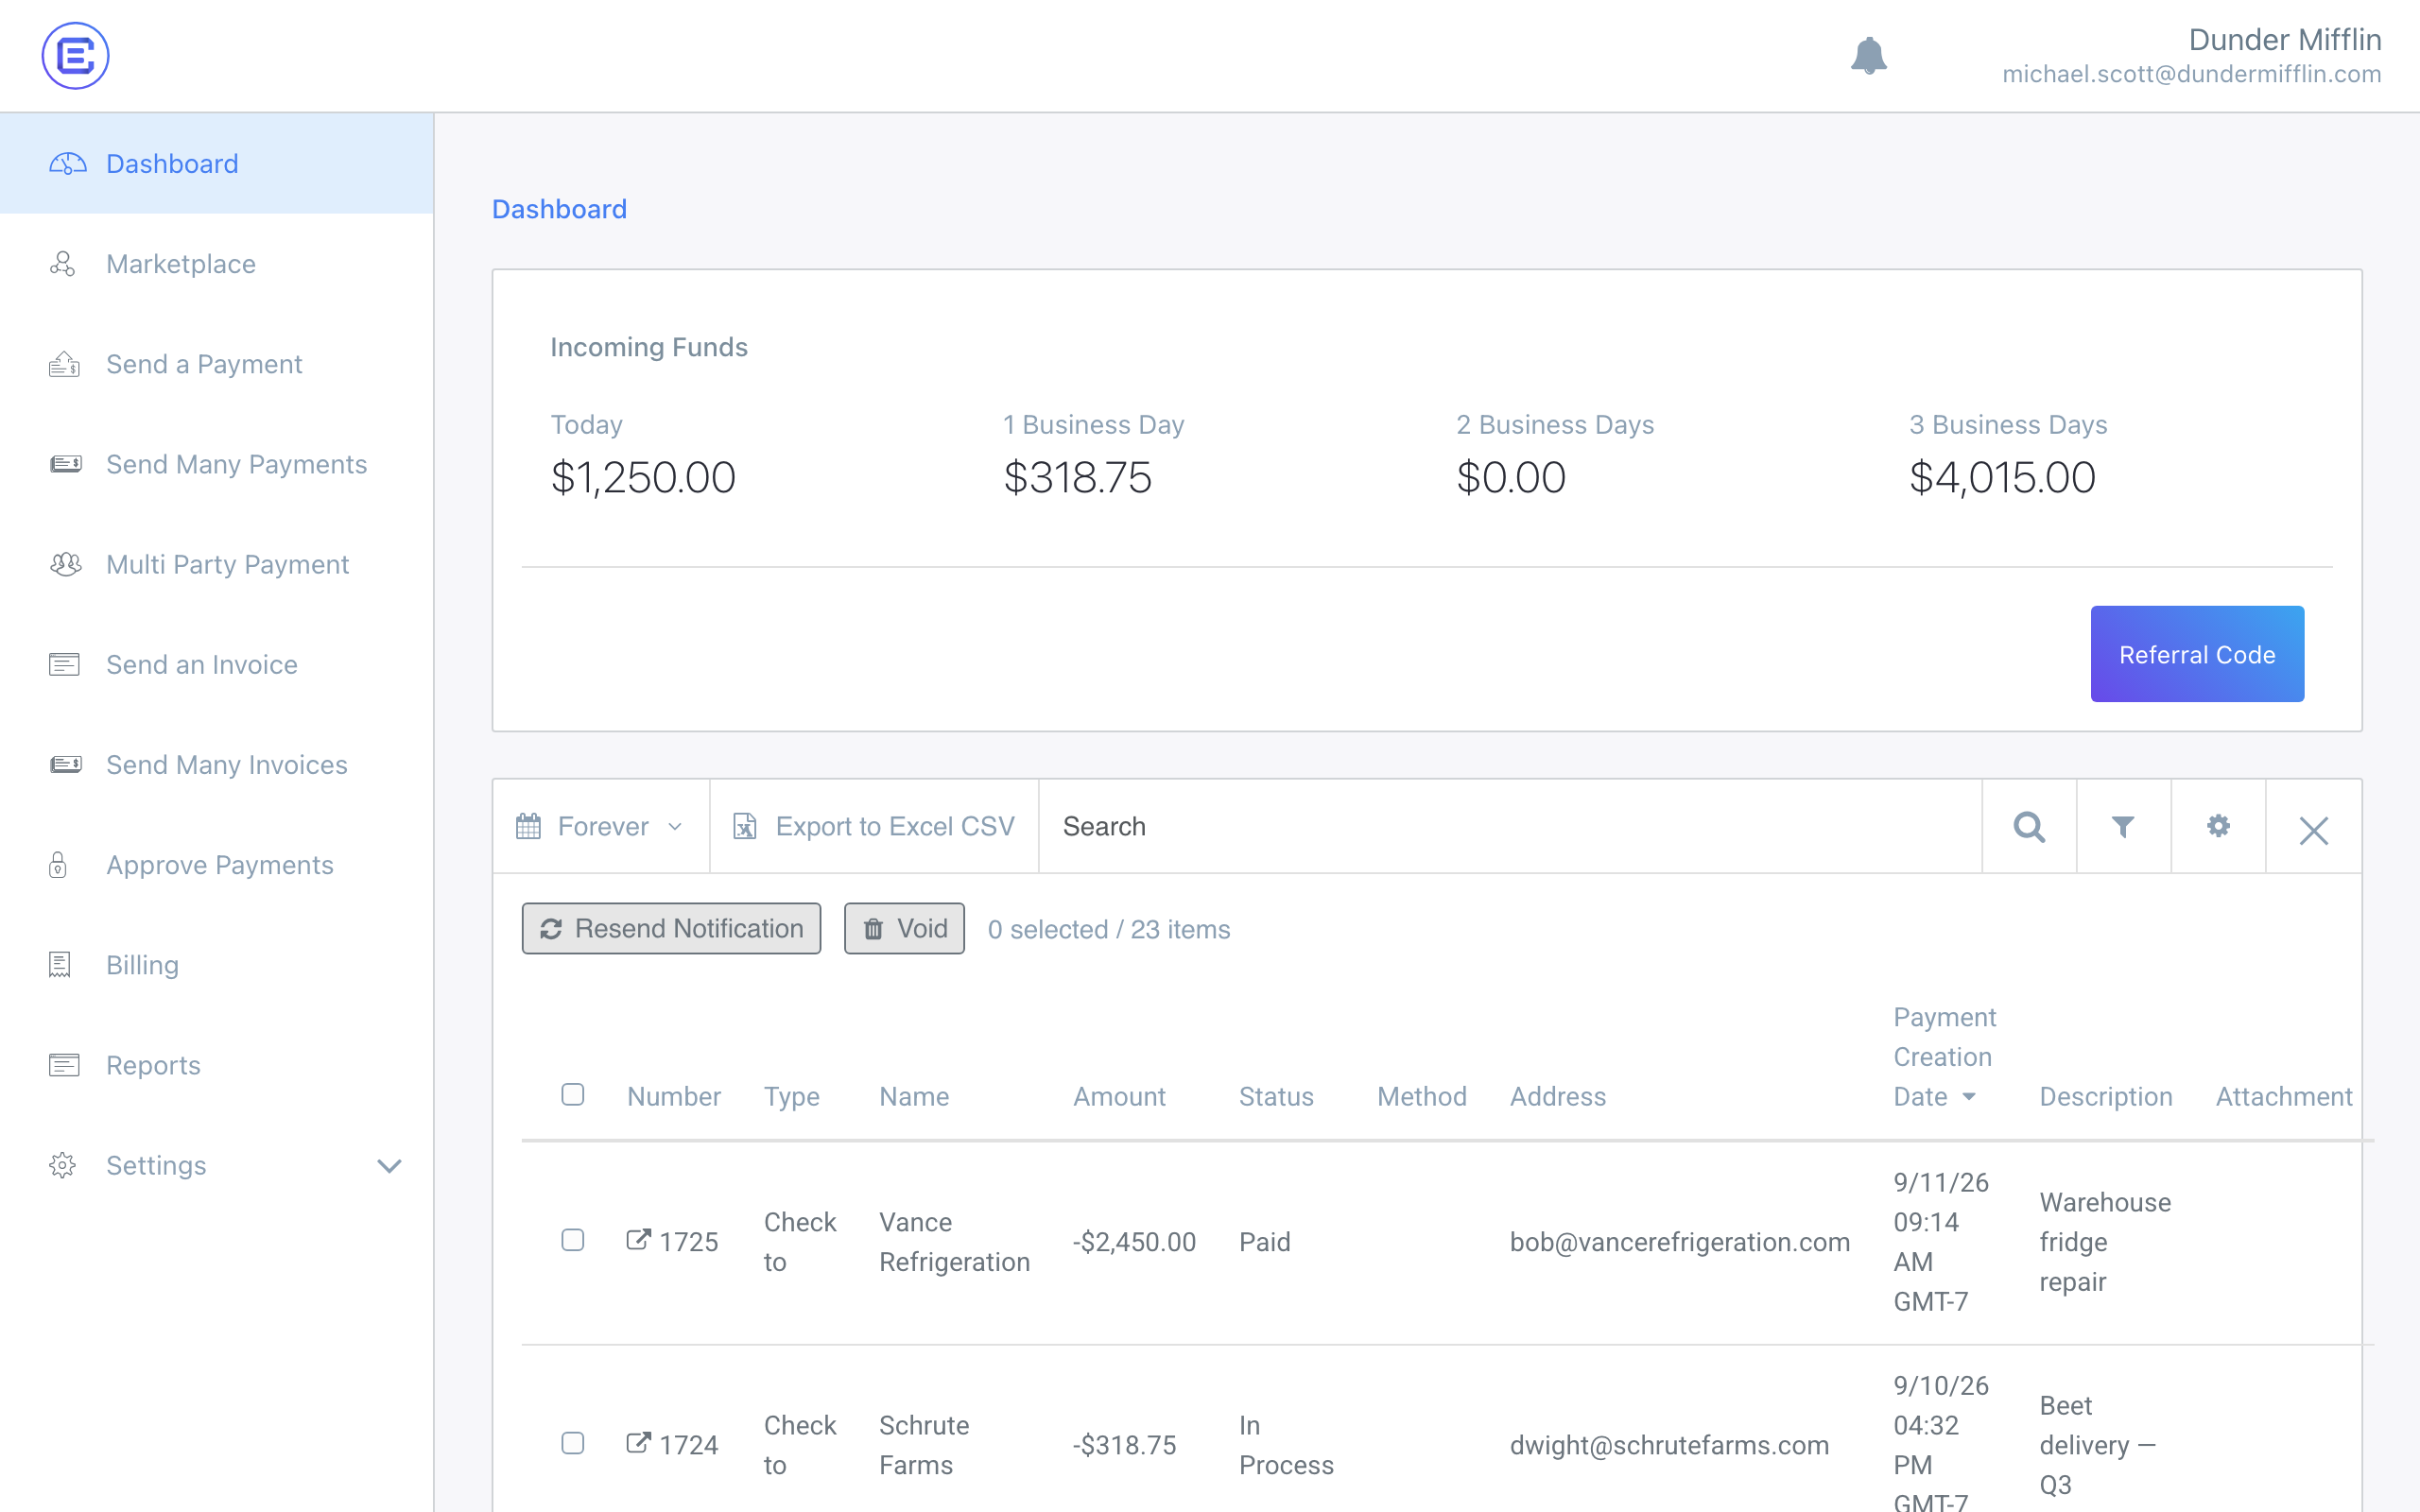The image size is (2420, 1512).
Task: Click the Dashboard breadcrumb link
Action: 559,209
